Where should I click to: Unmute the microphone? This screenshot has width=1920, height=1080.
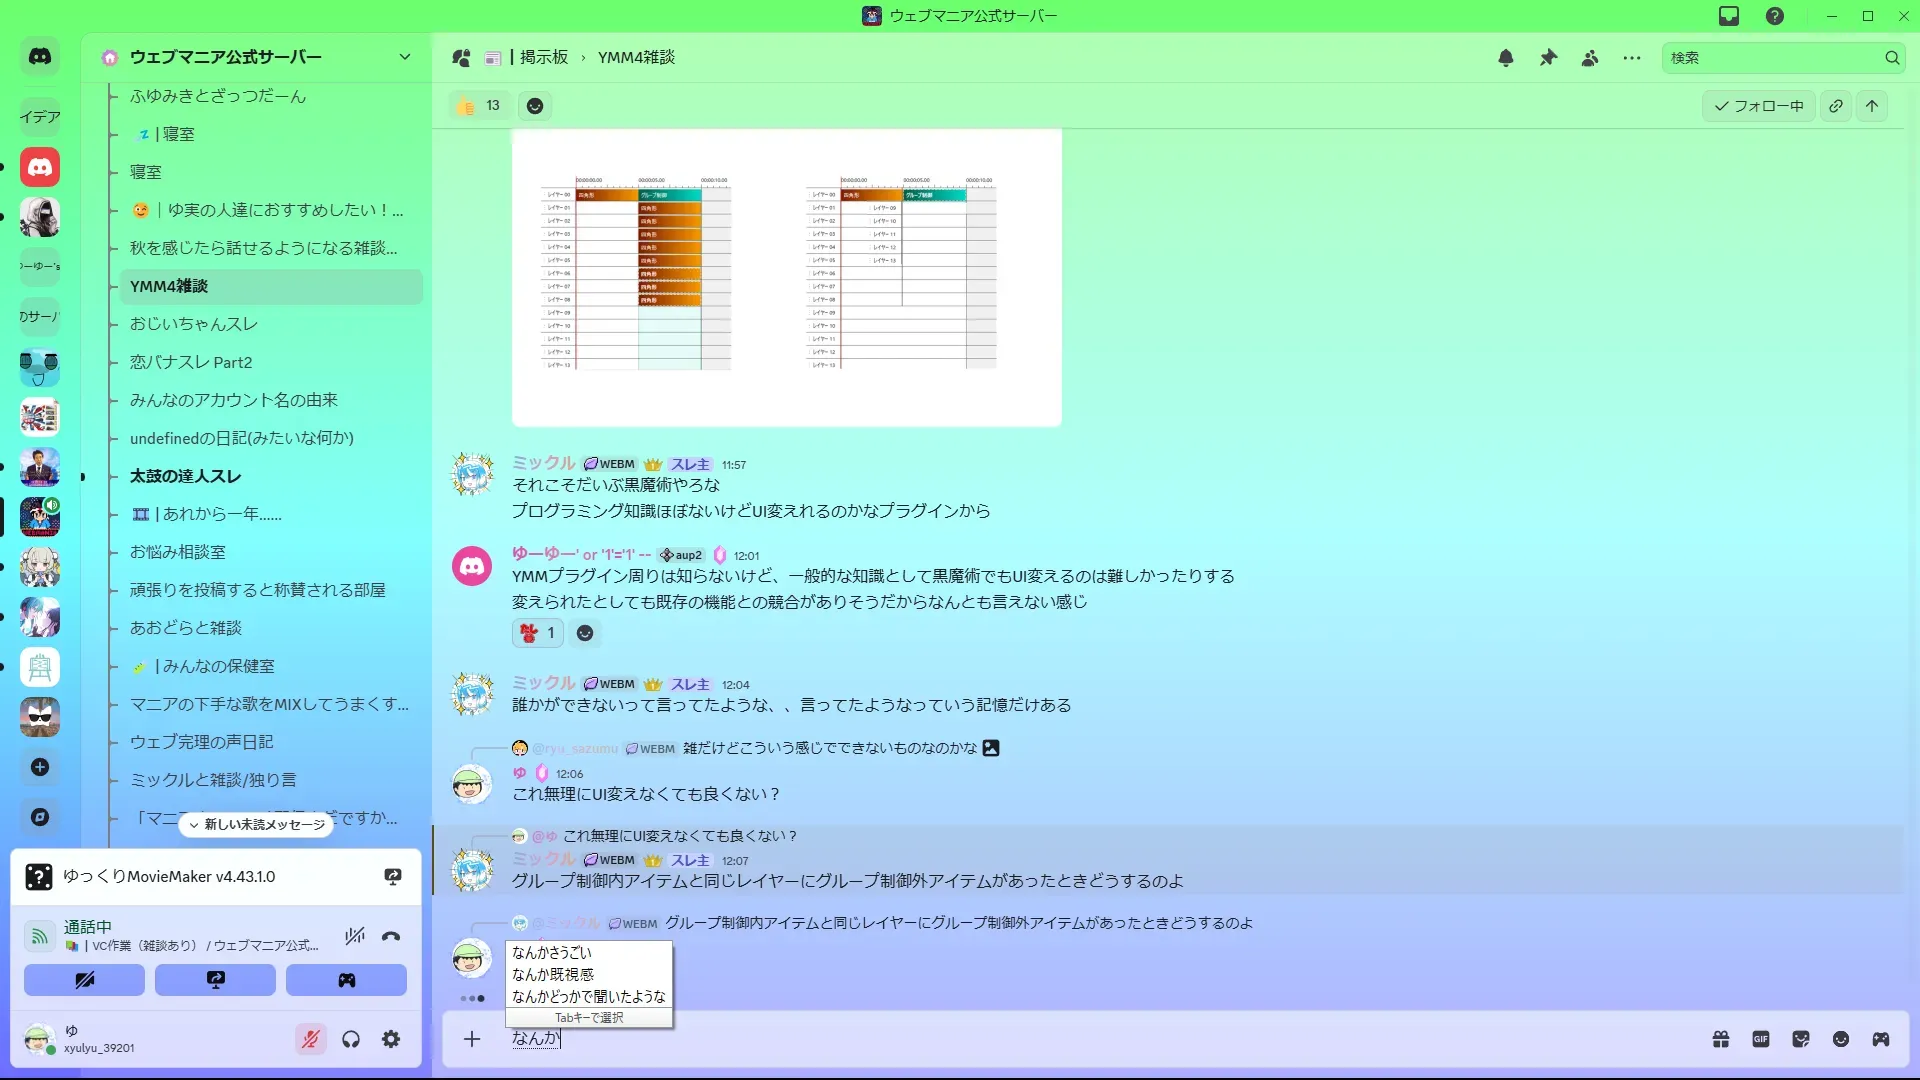point(311,1039)
